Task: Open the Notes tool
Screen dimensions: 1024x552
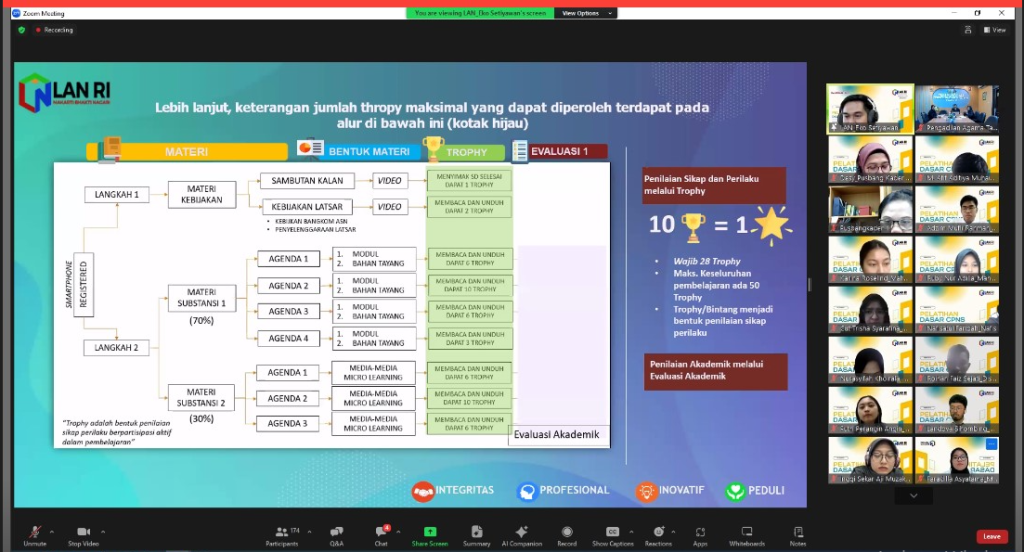Action: coord(798,534)
